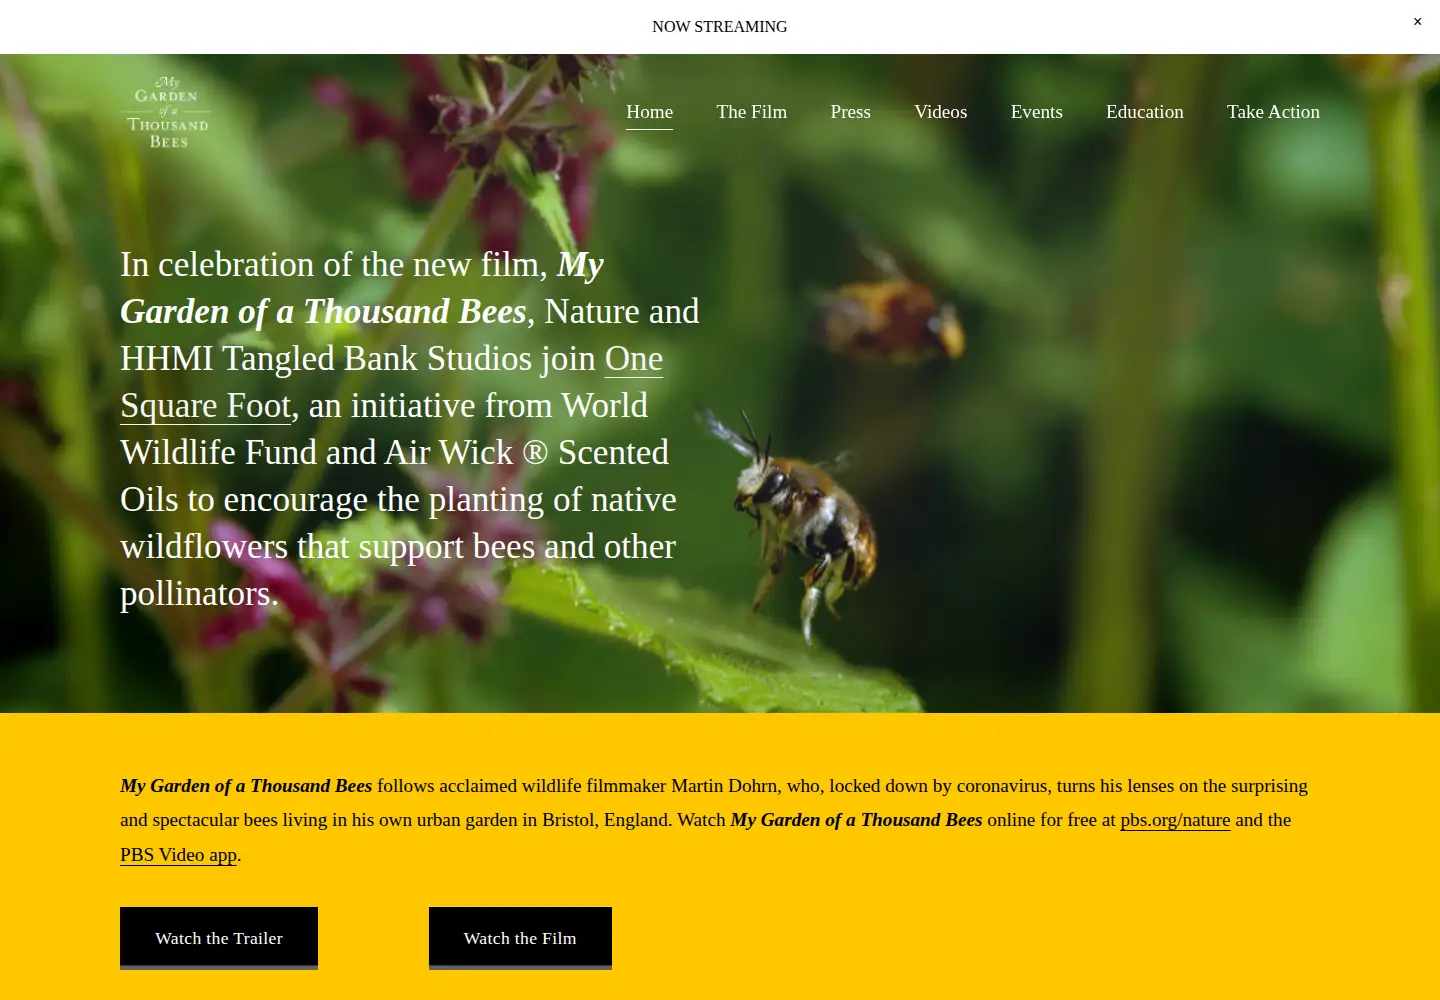This screenshot has height=1000, width=1440.
Task: Go to the Education section
Action: click(1144, 112)
